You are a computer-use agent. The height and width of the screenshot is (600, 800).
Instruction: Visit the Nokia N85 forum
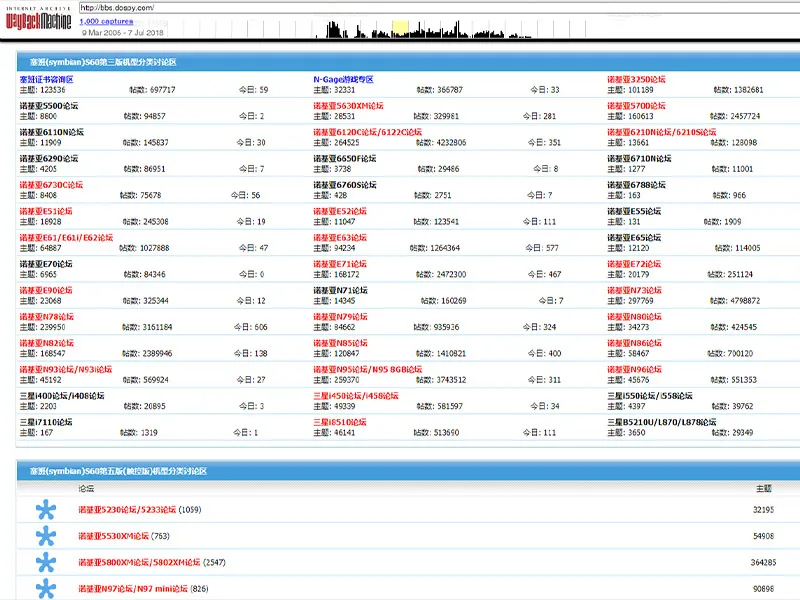pyautogui.click(x=340, y=343)
